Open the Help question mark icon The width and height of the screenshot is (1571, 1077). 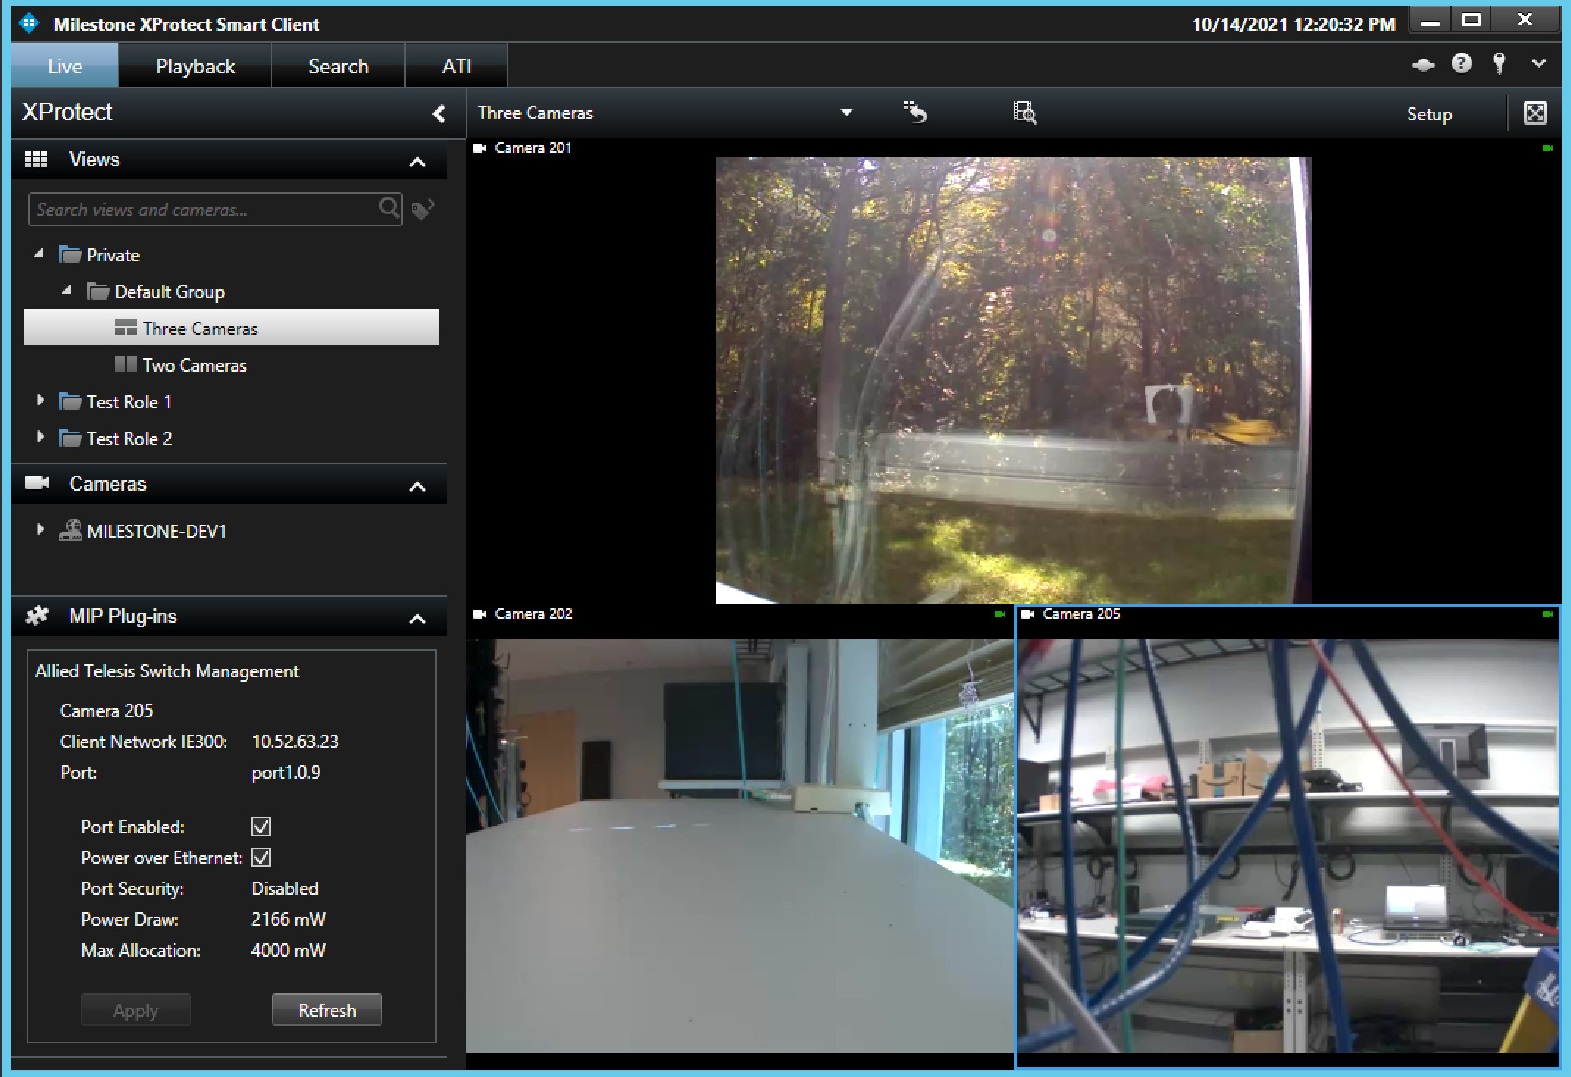pyautogui.click(x=1462, y=64)
